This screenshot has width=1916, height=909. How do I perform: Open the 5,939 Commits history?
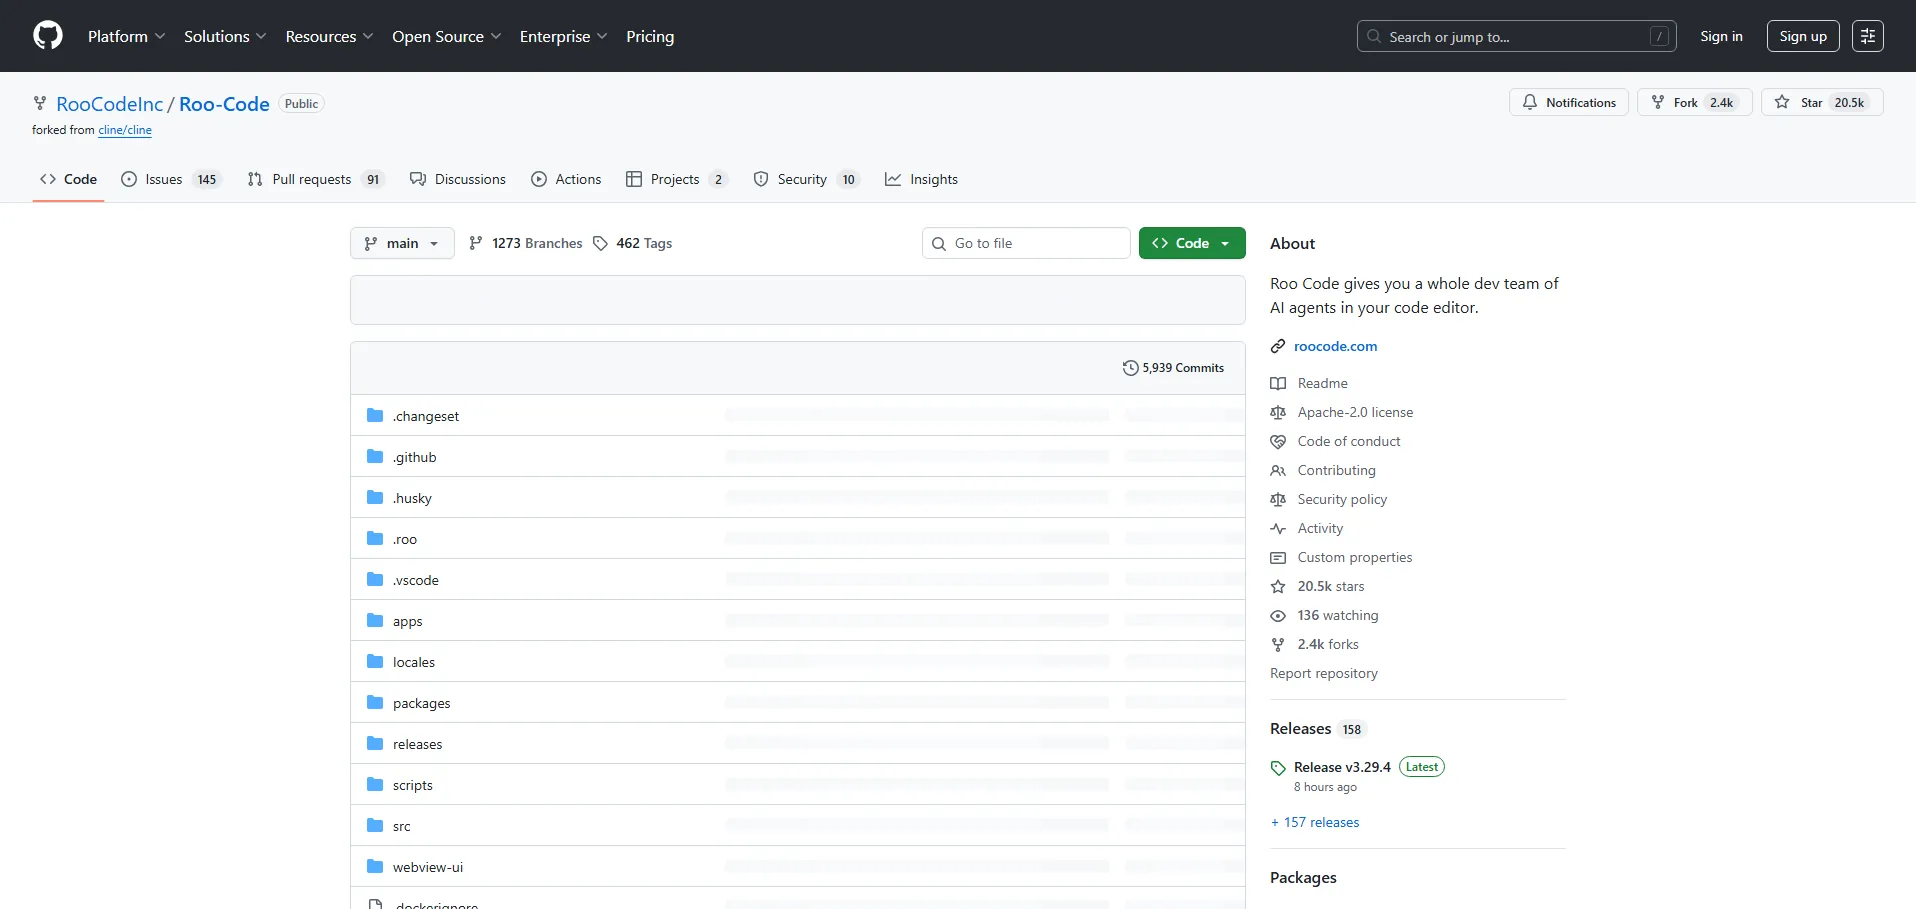1173,368
